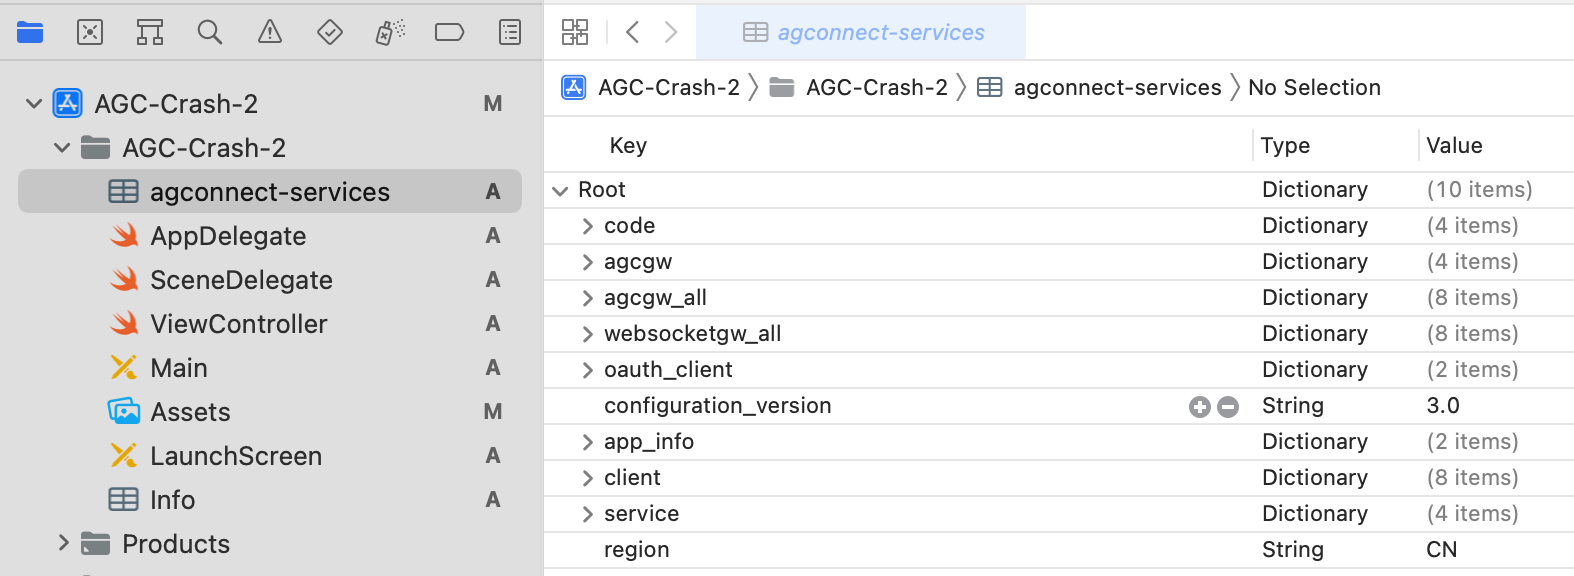
Task: Open the Source Control navigator
Action: pyautogui.click(x=90, y=33)
